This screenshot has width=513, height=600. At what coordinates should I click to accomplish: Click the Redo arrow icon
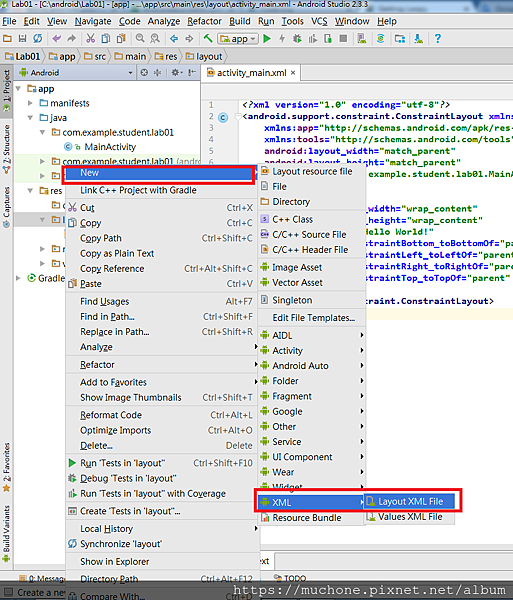[x=72, y=39]
